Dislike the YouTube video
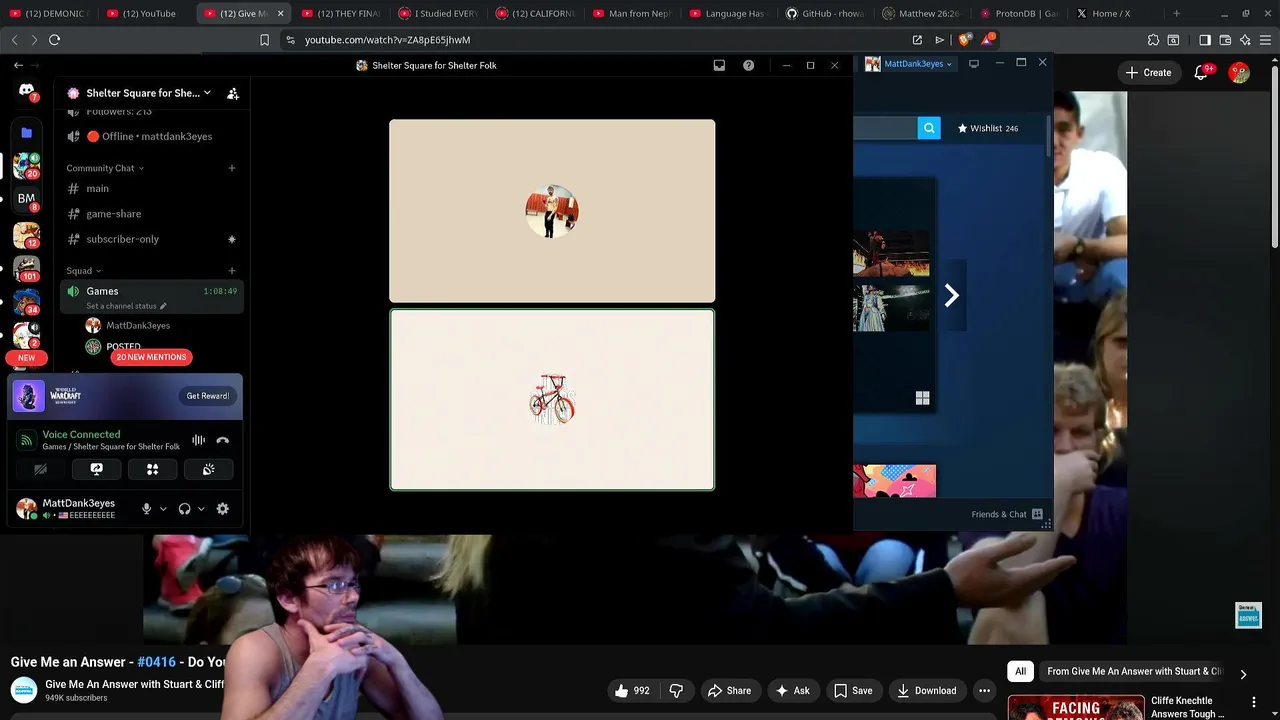This screenshot has height=720, width=1280. pyautogui.click(x=676, y=691)
